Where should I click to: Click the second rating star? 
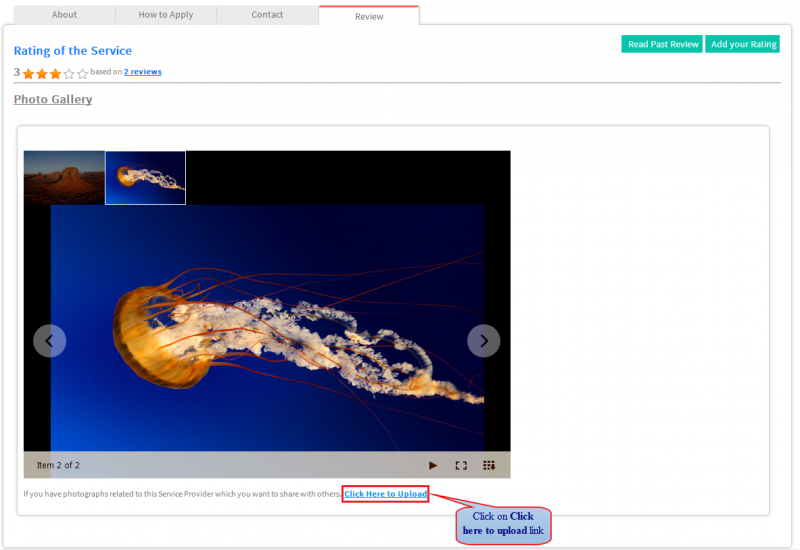[x=42, y=74]
